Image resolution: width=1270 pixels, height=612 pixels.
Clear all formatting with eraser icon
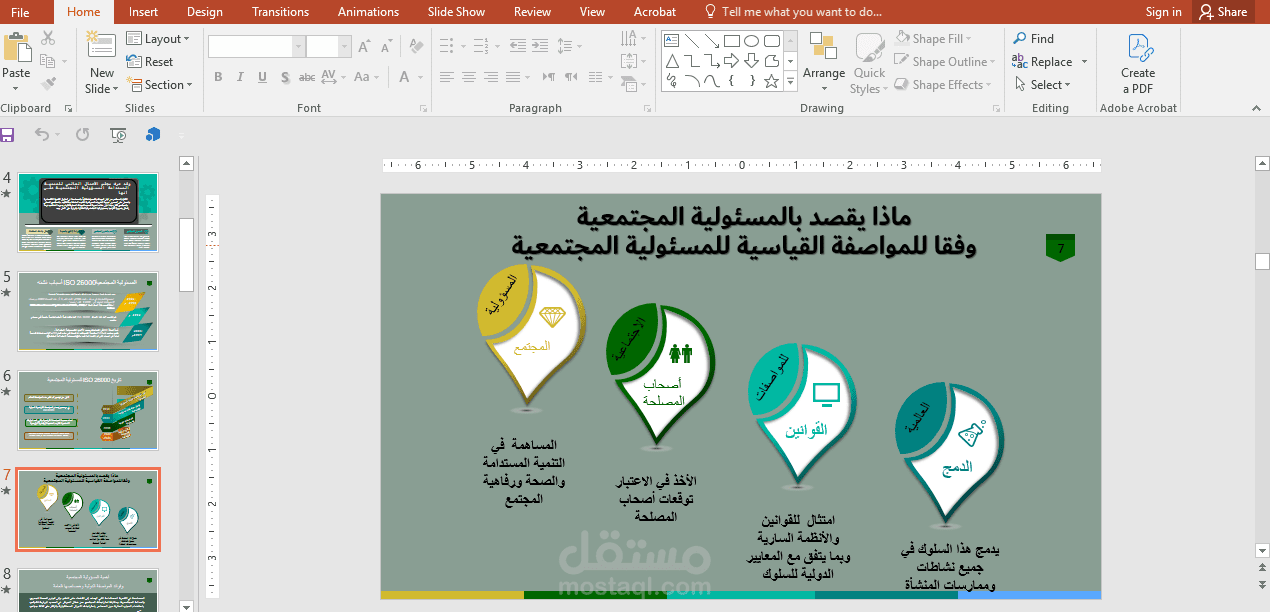tap(417, 46)
